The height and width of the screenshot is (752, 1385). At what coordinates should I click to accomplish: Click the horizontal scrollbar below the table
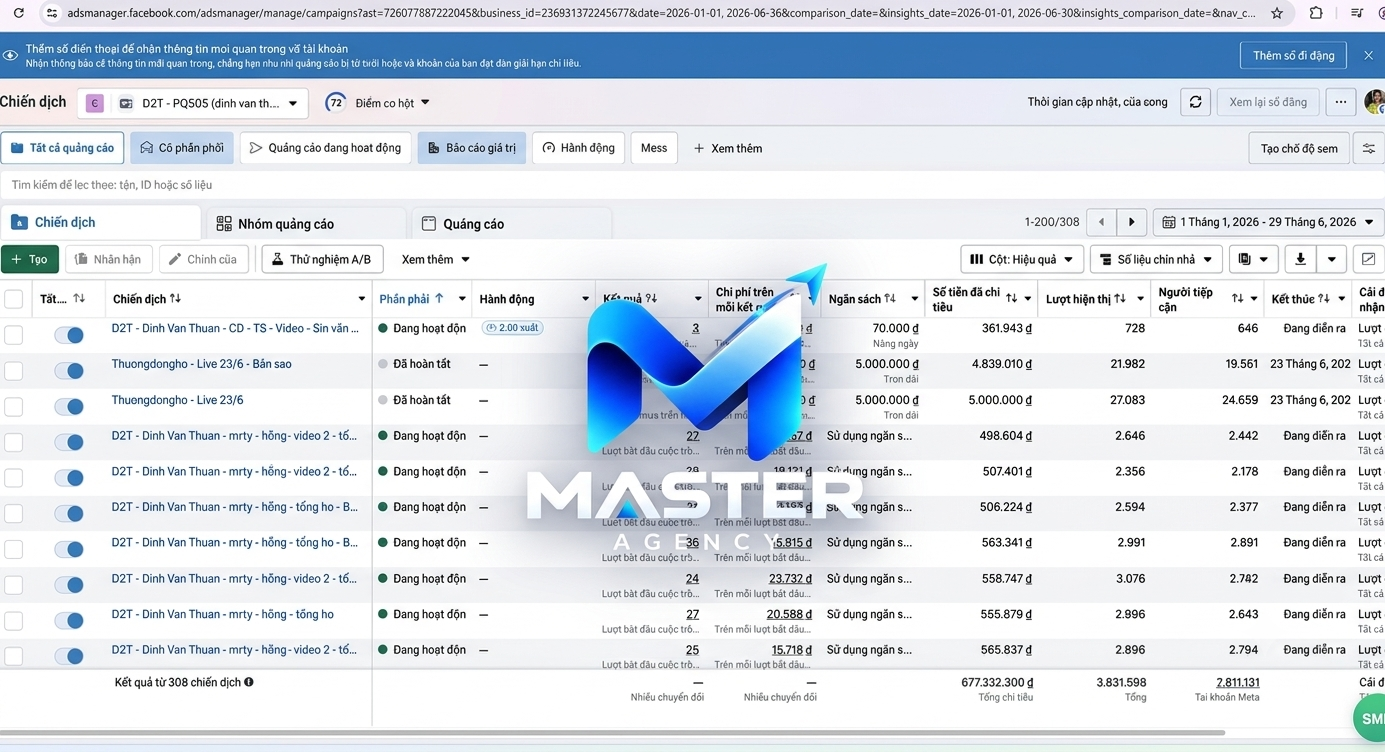click(612, 733)
